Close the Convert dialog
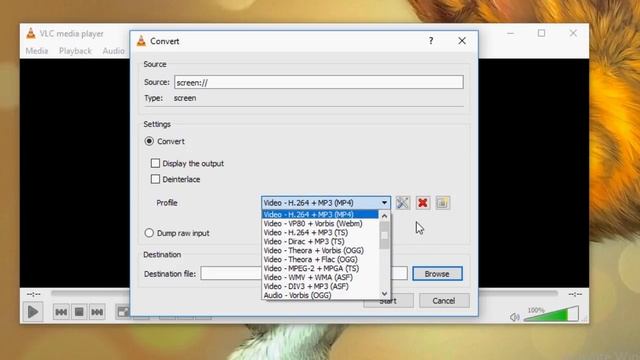This screenshot has width=640, height=360. (x=462, y=41)
